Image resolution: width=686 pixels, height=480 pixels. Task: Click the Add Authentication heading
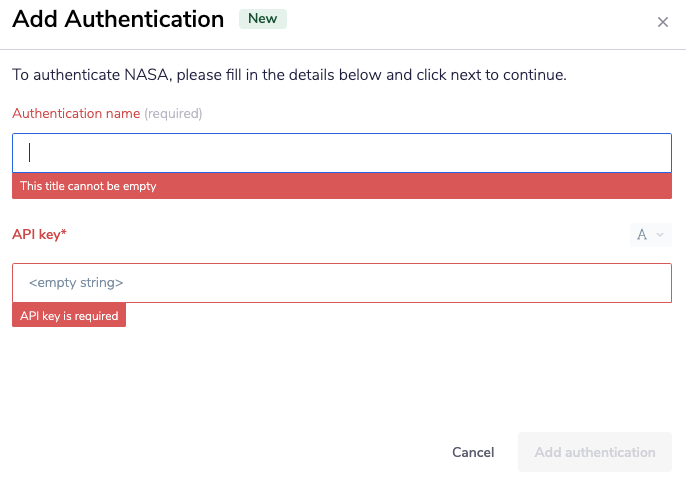pos(118,19)
